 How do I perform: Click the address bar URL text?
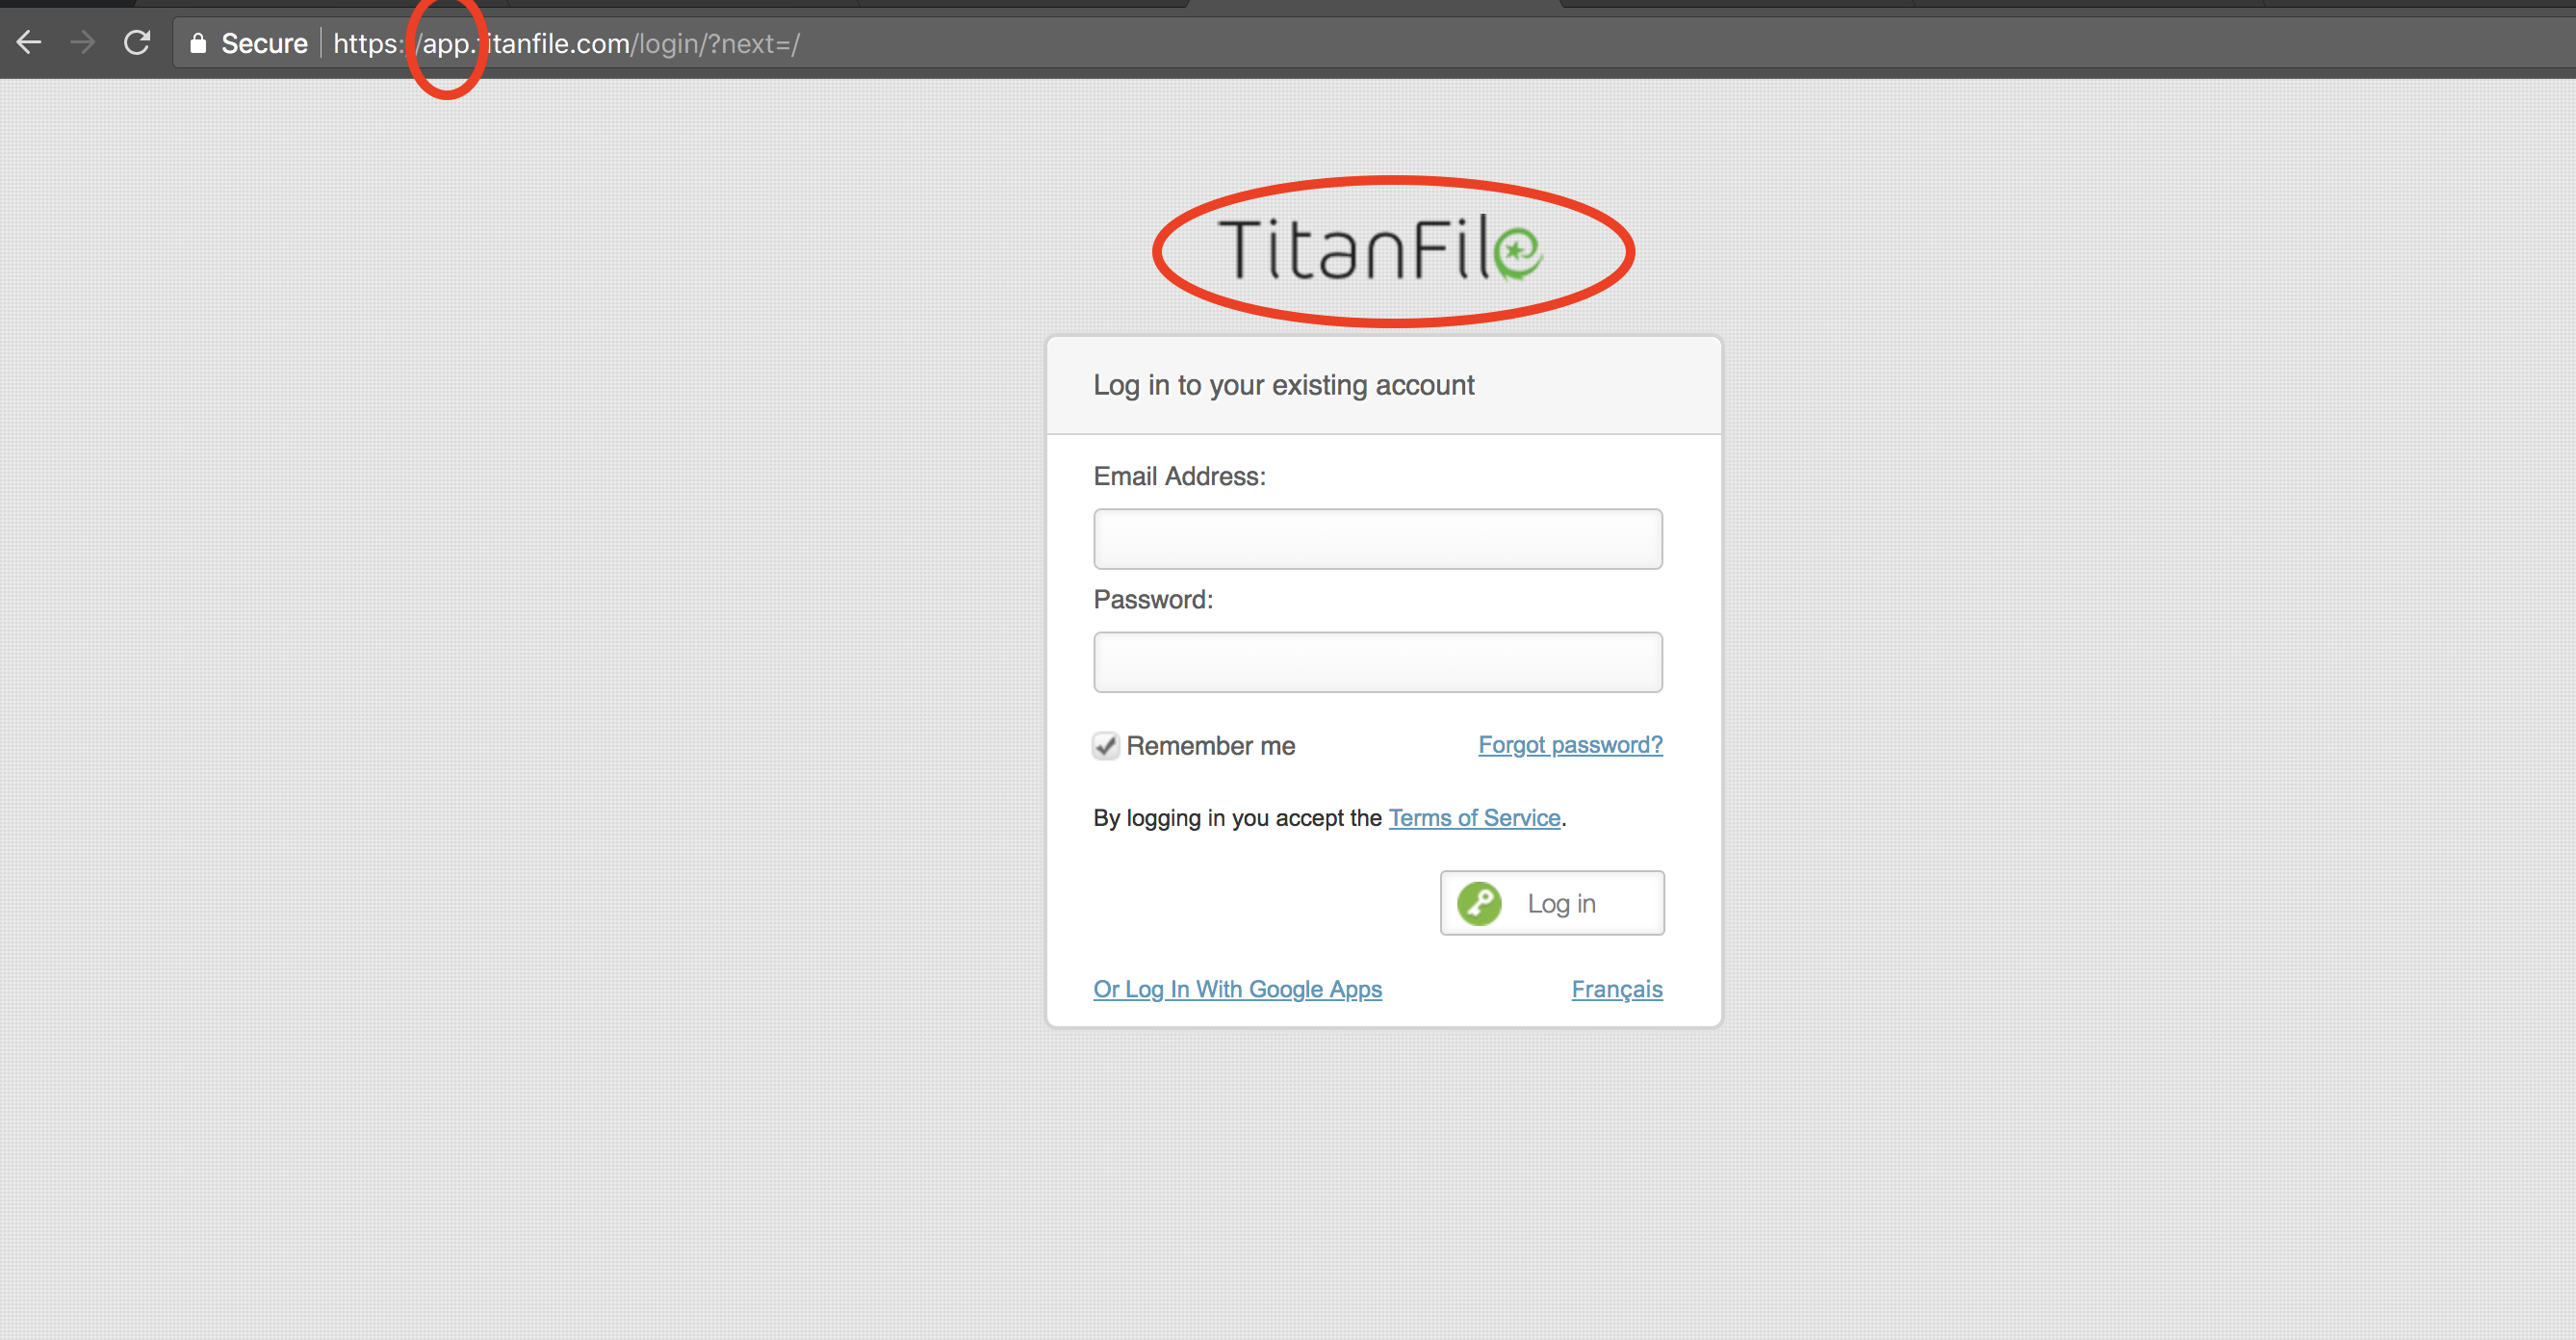click(x=565, y=42)
